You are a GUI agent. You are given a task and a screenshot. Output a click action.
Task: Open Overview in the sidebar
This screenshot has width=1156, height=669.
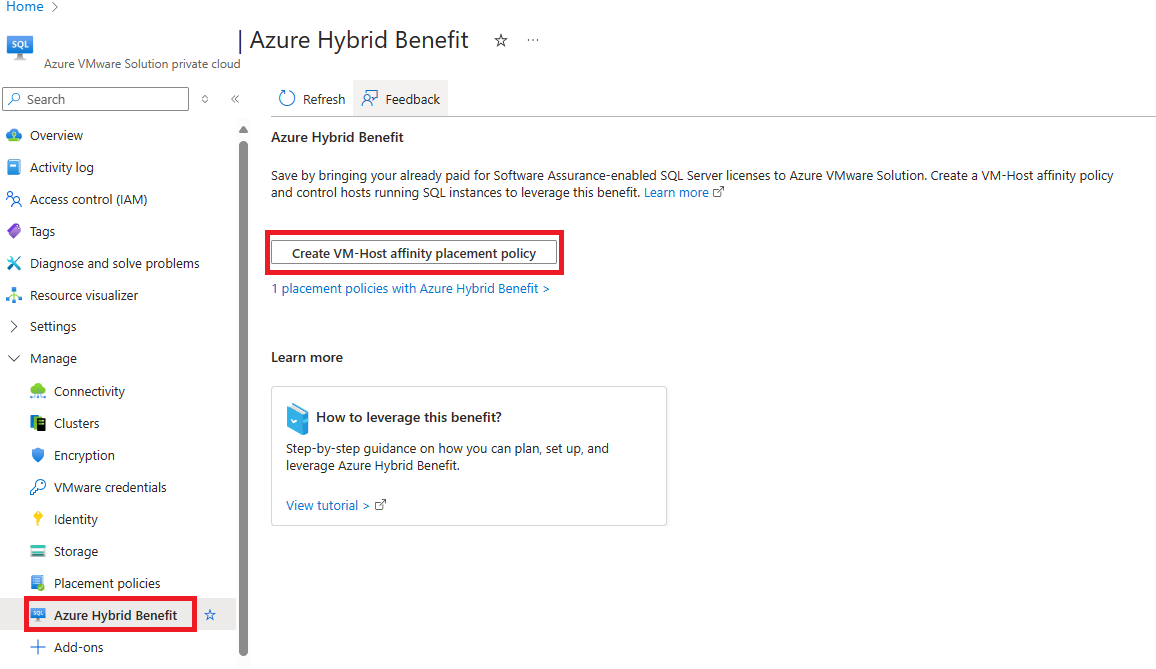[56, 136]
